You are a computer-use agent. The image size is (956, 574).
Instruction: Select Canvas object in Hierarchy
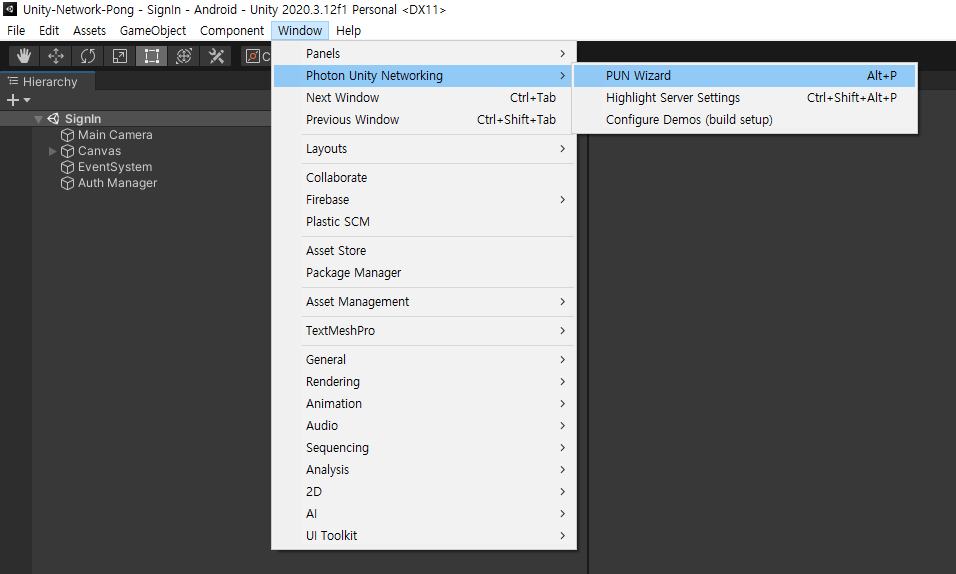(99, 151)
